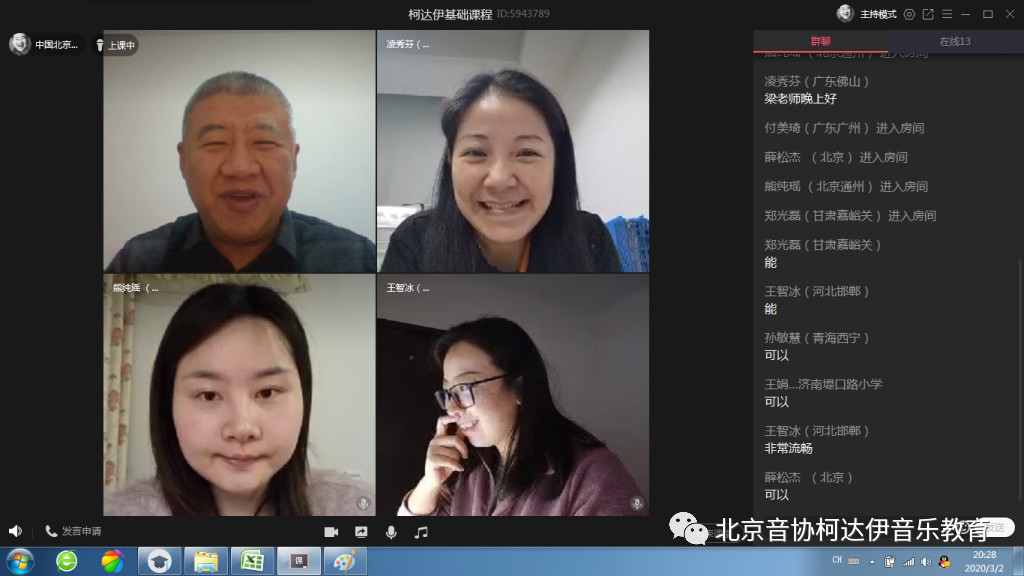1024x576 pixels.
Task: Click the message 梁老师晚上好
Action: [800, 99]
